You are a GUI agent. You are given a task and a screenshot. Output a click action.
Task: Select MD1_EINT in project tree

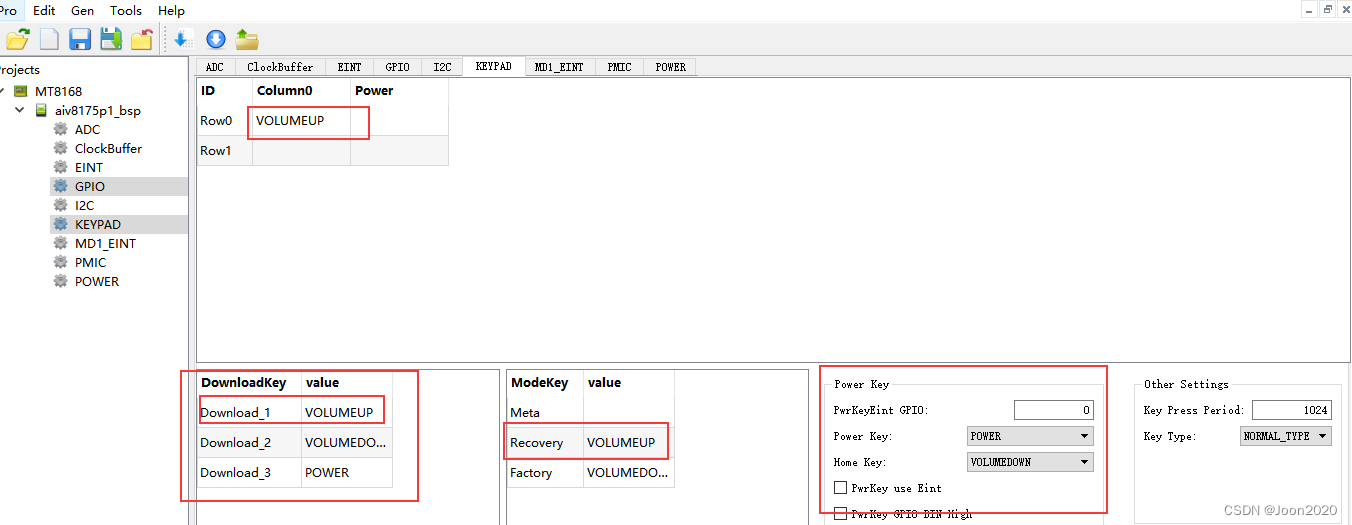105,244
